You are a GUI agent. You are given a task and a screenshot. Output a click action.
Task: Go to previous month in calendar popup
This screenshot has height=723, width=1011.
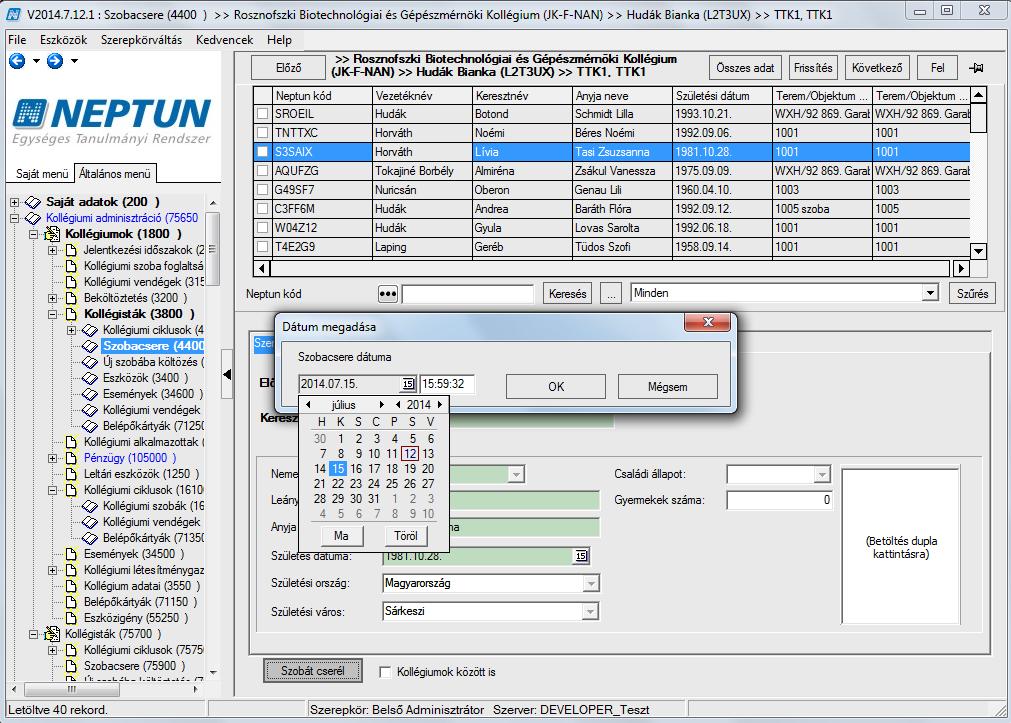point(308,405)
